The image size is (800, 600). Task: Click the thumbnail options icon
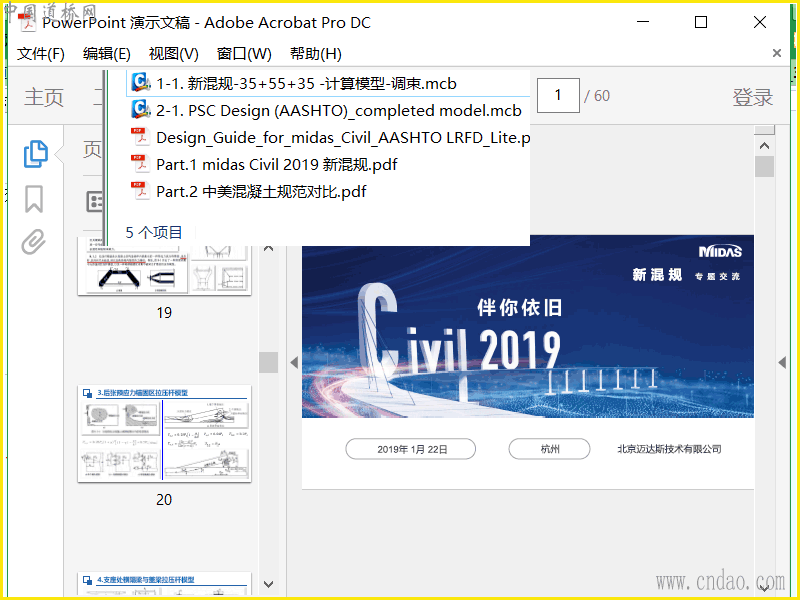95,202
